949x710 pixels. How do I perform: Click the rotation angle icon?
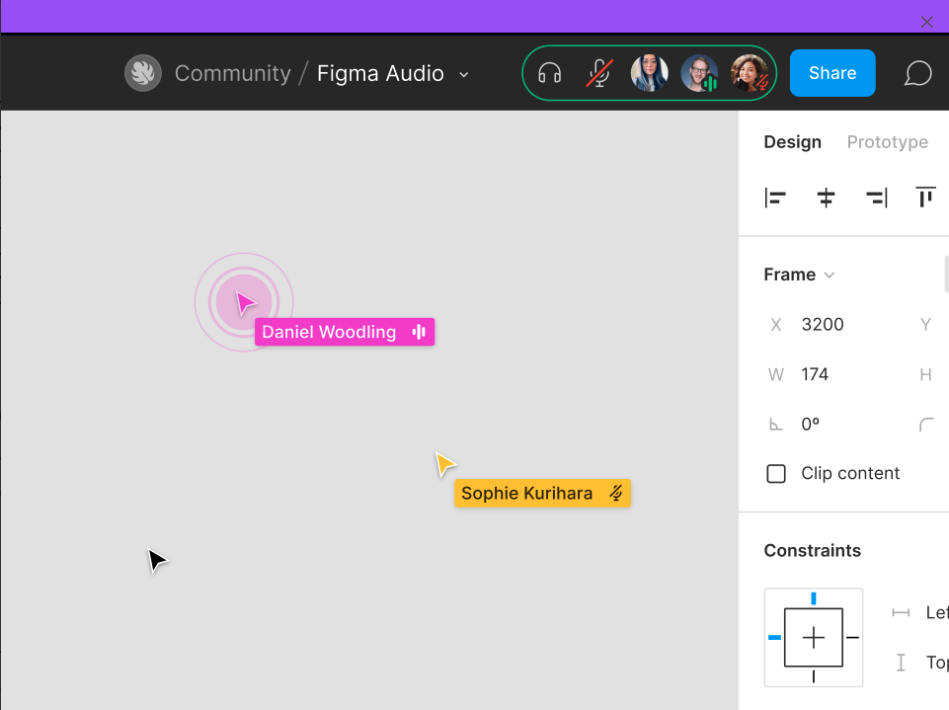coord(775,424)
